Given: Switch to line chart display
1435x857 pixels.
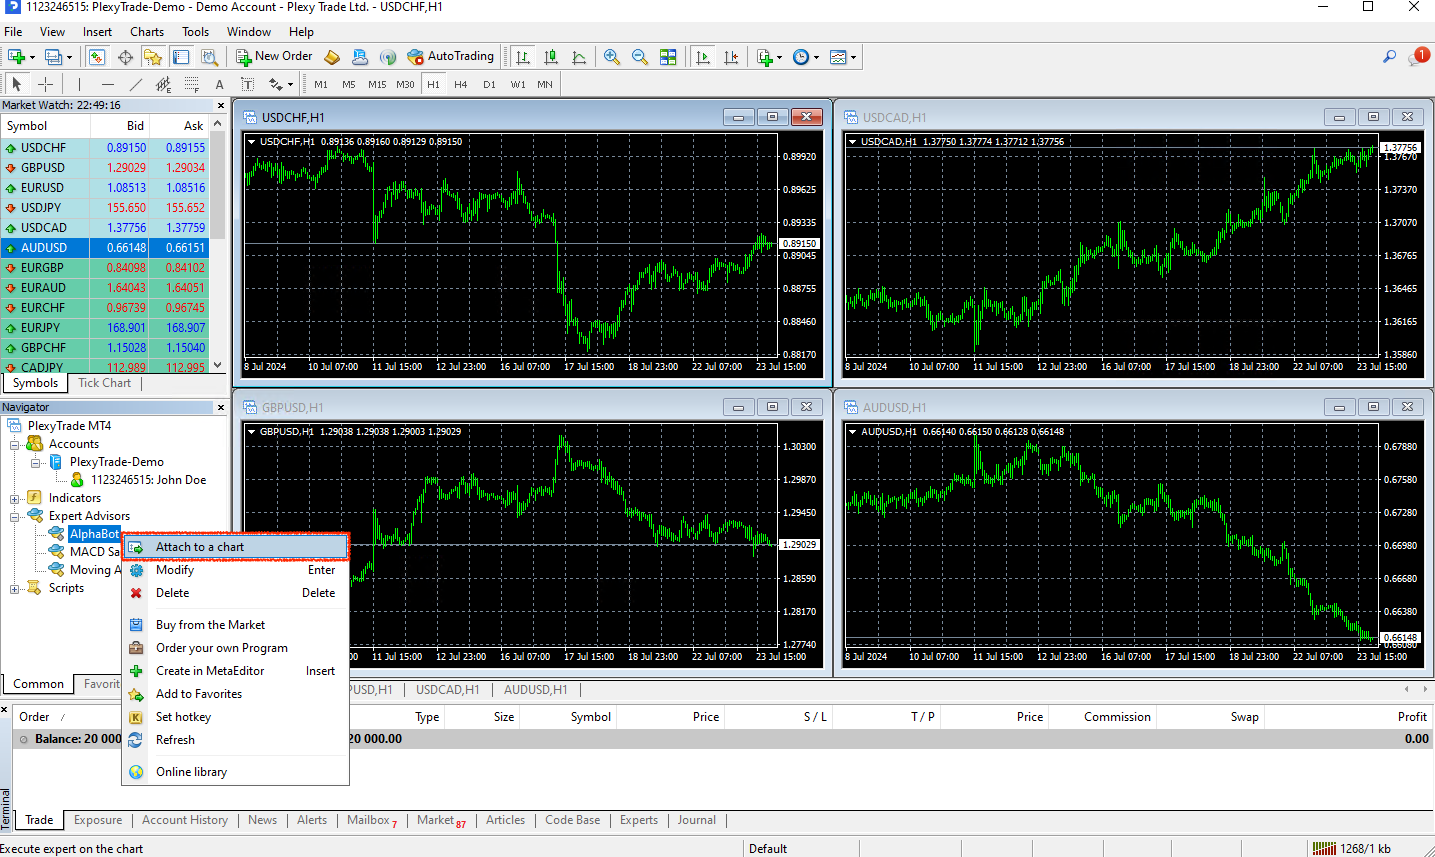Looking at the screenshot, I should click(x=578, y=57).
